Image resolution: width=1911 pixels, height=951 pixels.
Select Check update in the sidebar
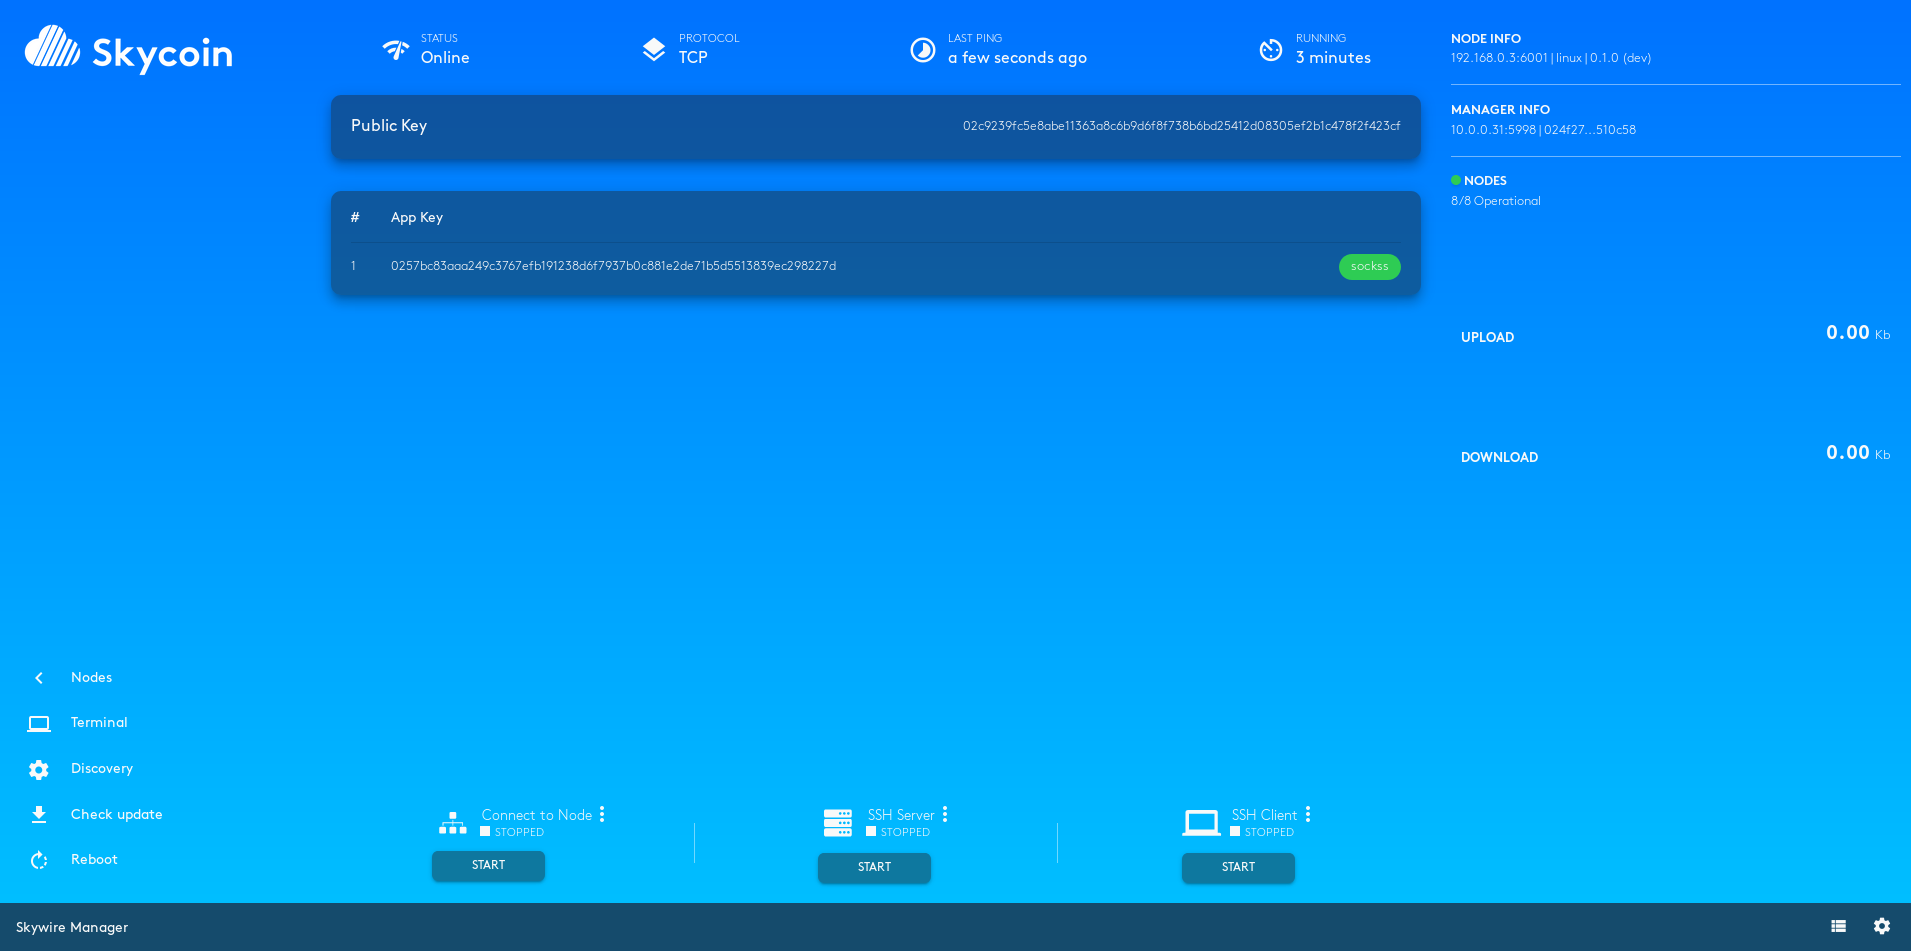[x=116, y=814]
